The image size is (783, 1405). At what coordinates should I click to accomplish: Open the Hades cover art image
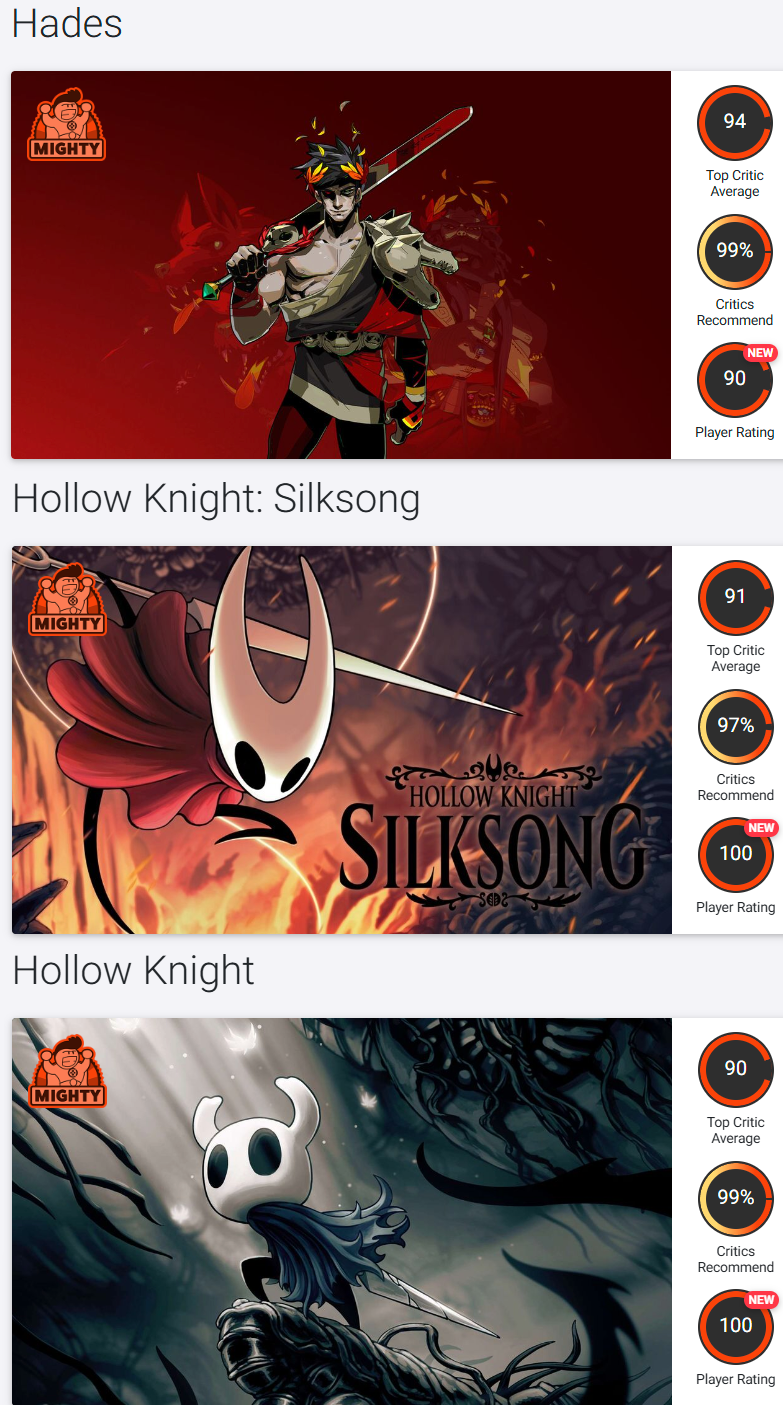coord(341,265)
